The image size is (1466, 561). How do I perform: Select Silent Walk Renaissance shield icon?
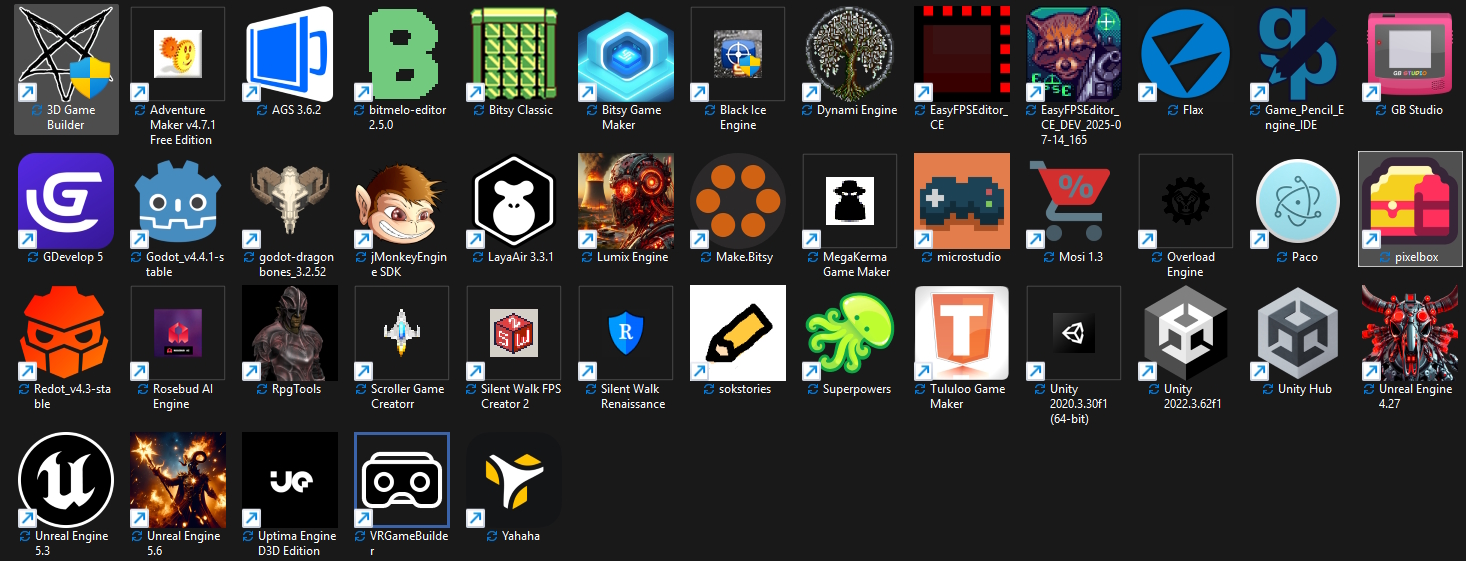(x=626, y=333)
